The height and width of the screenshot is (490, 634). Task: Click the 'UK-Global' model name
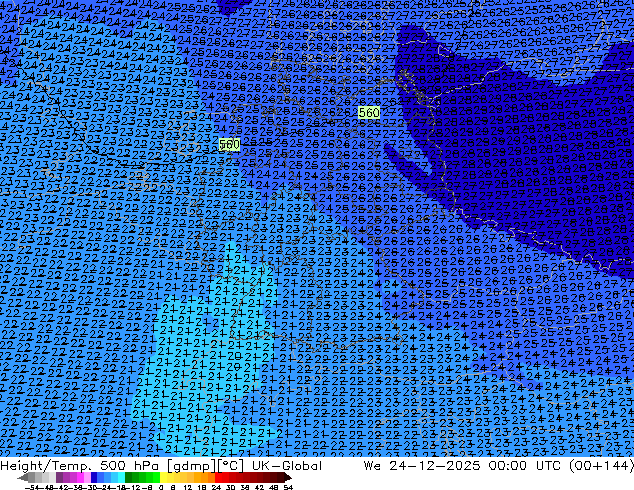287,466
